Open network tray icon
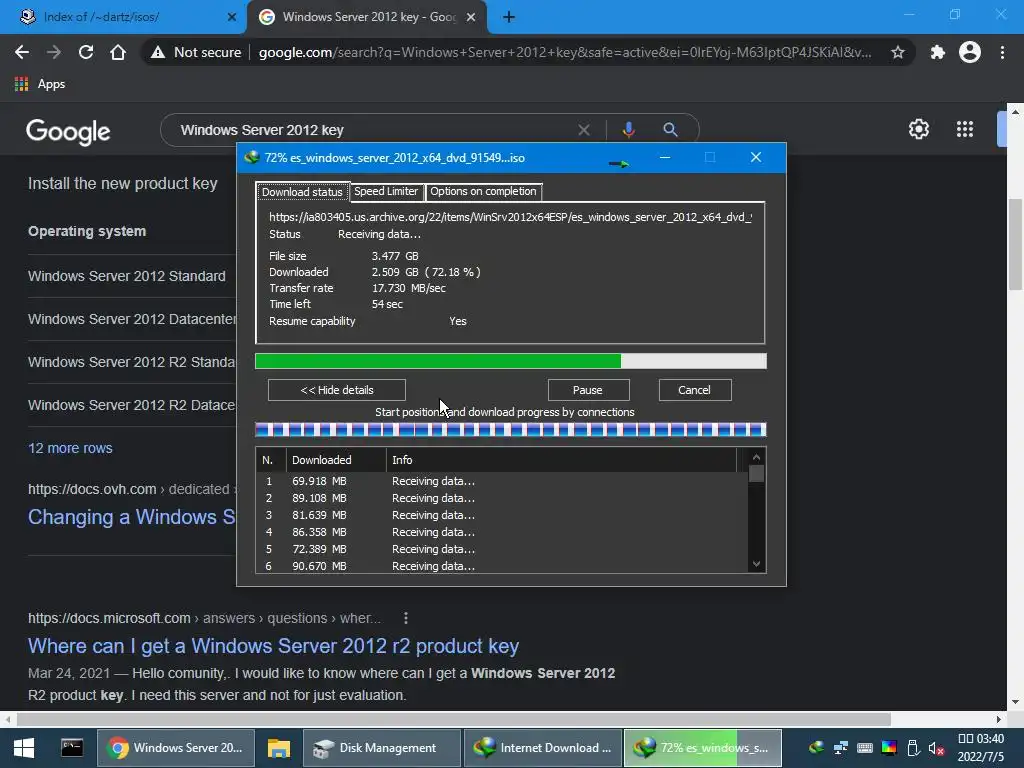1024x768 pixels. click(840, 748)
